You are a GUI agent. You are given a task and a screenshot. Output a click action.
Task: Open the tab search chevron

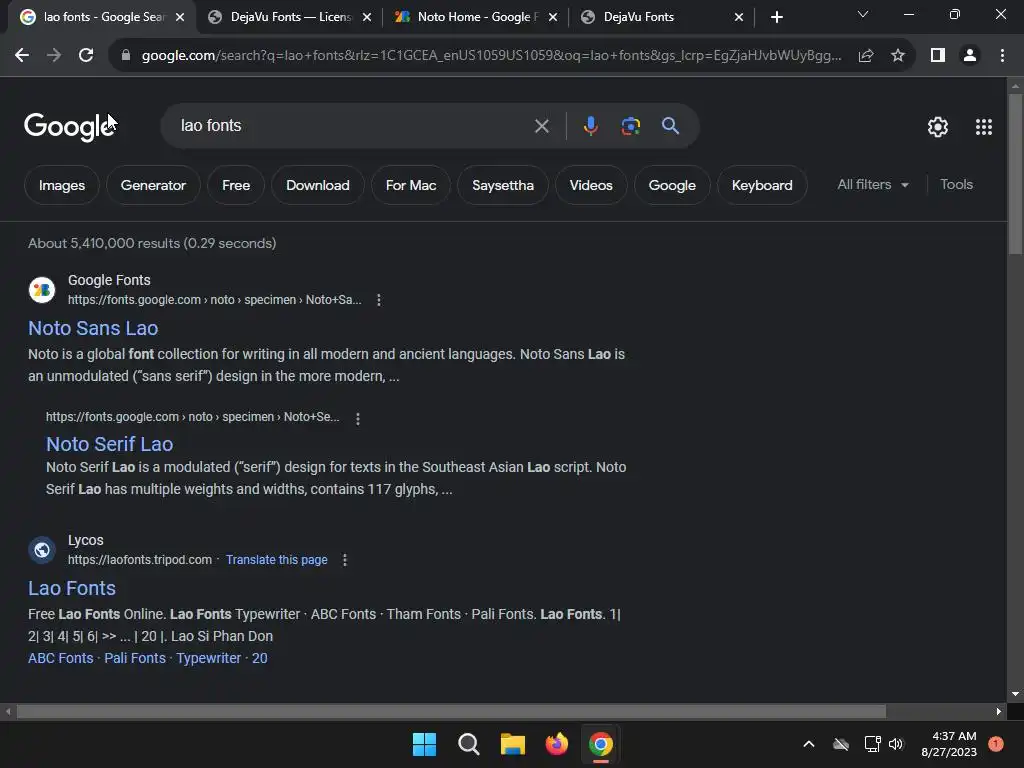coord(863,14)
